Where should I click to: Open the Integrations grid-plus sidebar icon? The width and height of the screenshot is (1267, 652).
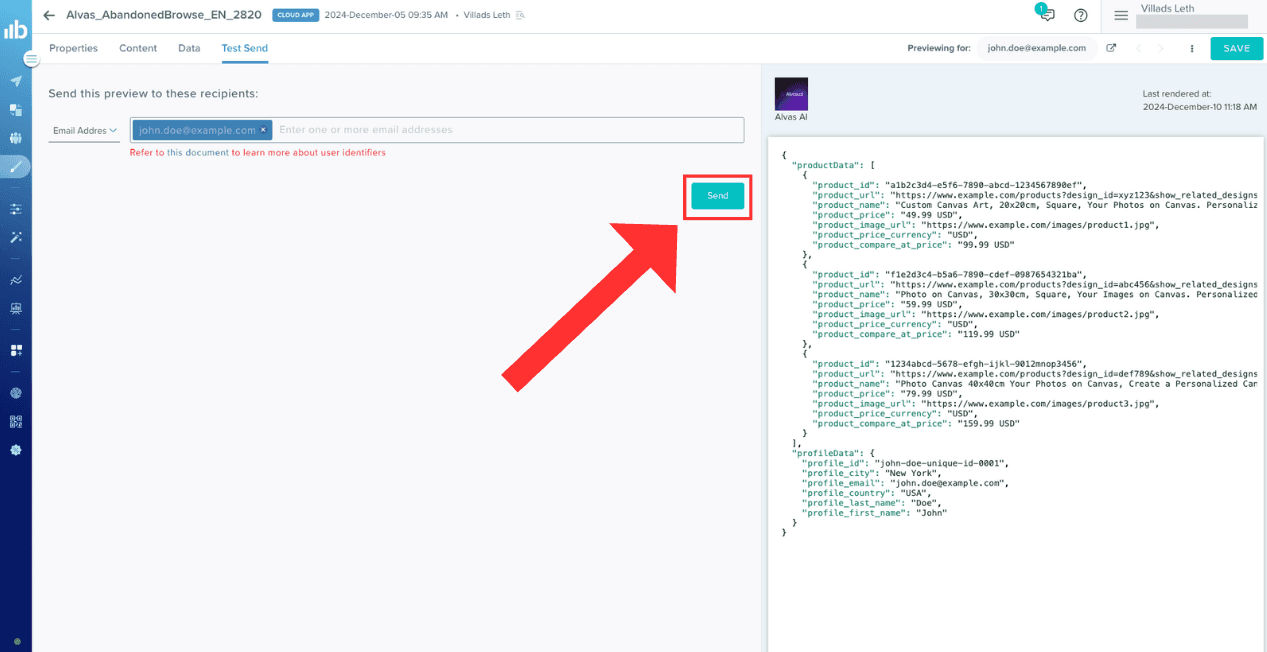pos(15,350)
